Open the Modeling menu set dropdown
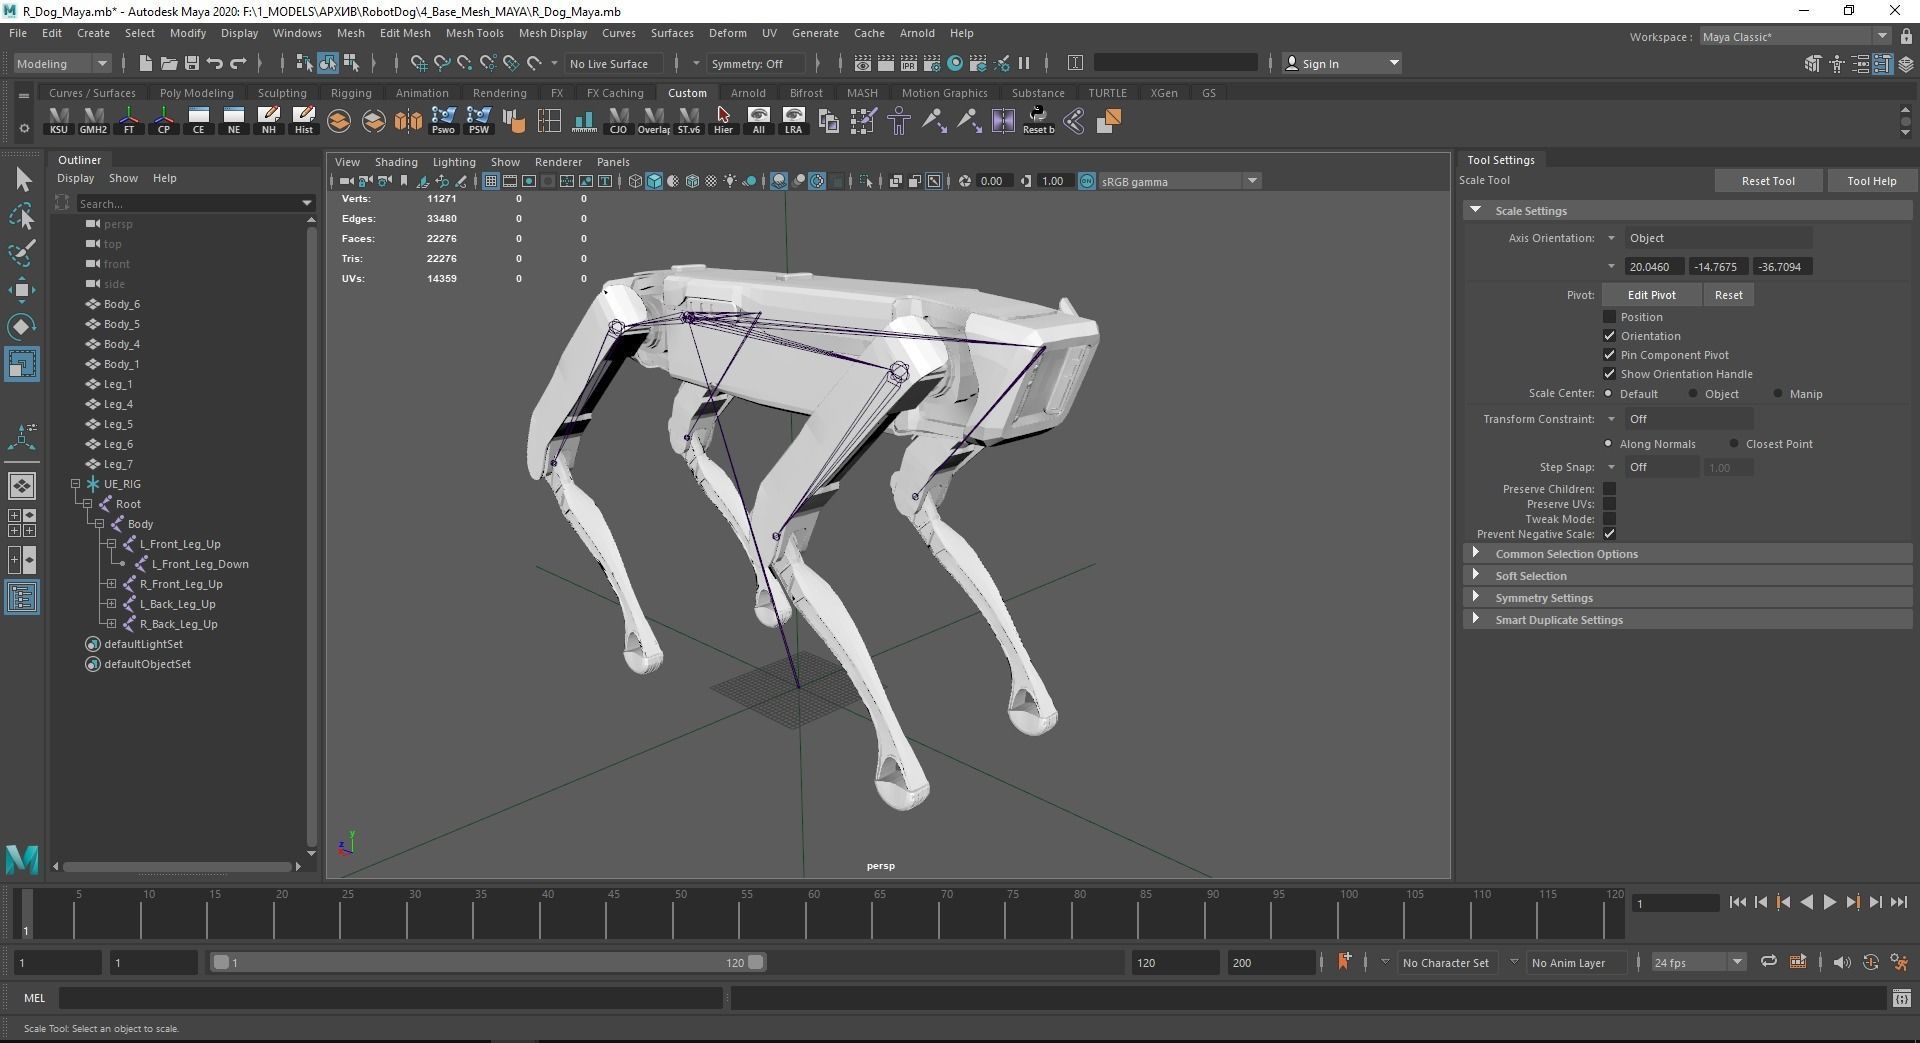The width and height of the screenshot is (1920, 1043). tap(62, 63)
